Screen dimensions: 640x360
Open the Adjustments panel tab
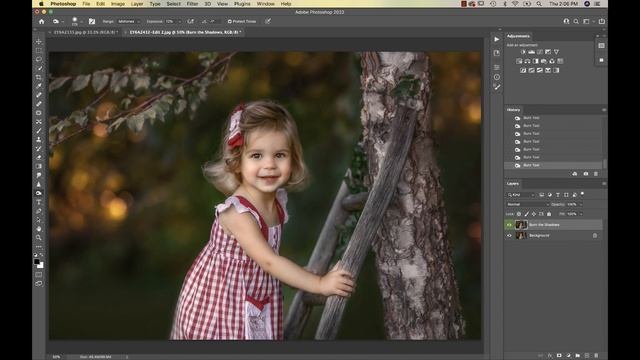click(518, 36)
